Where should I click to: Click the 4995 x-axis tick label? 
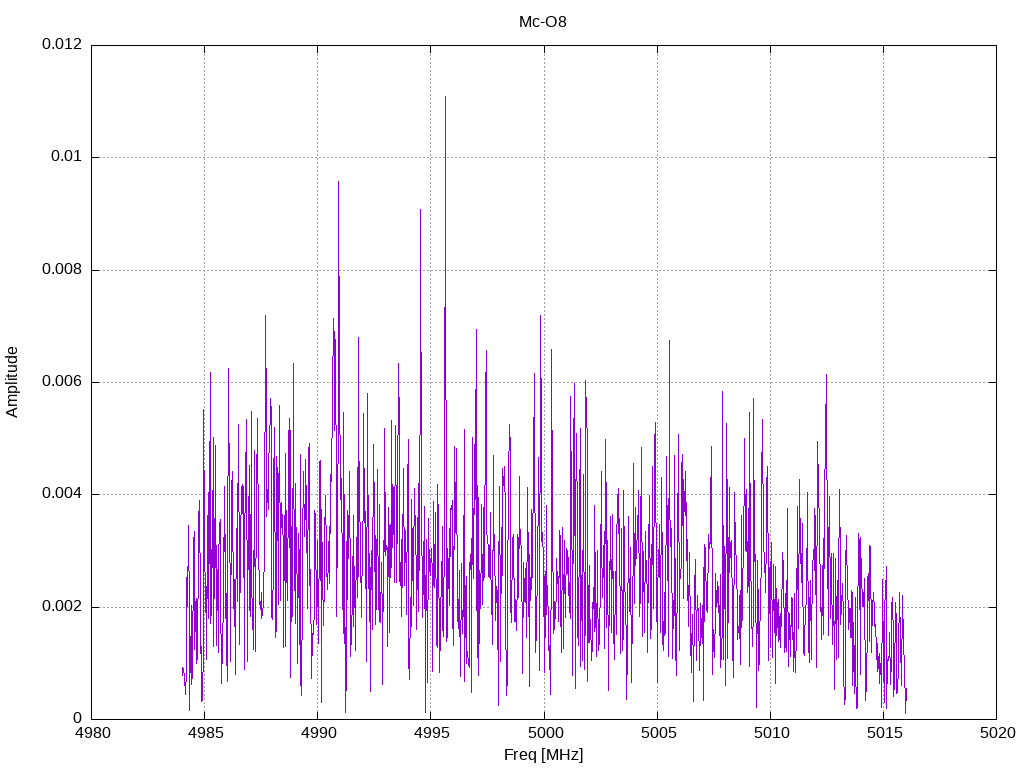pyautogui.click(x=432, y=733)
